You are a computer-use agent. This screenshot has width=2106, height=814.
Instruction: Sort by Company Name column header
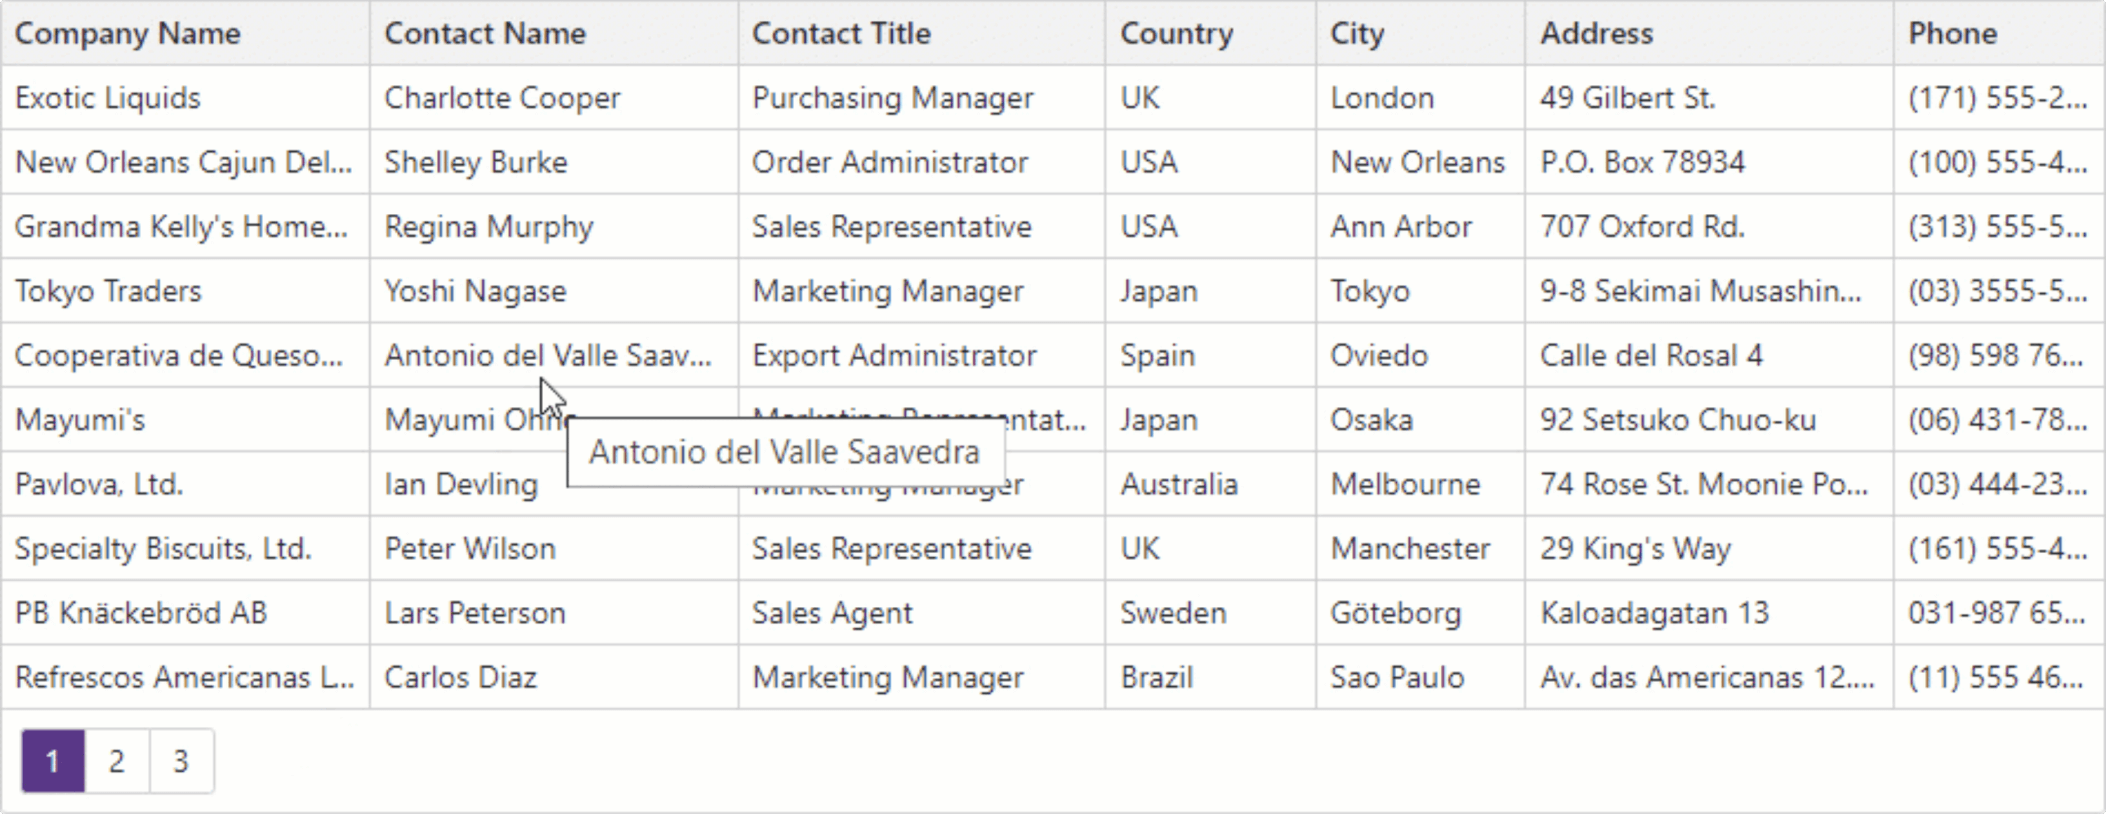pos(128,34)
